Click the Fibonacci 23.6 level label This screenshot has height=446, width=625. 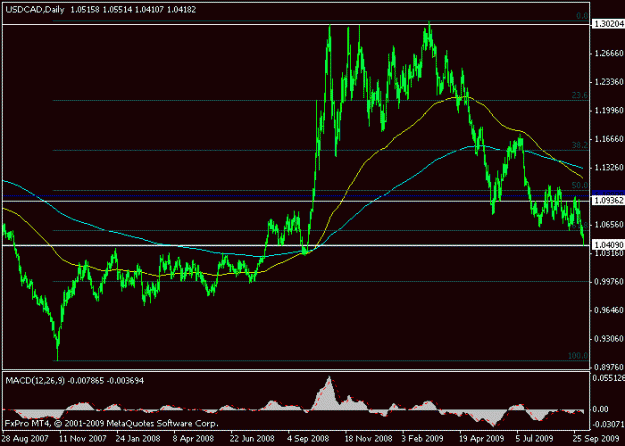coord(580,95)
